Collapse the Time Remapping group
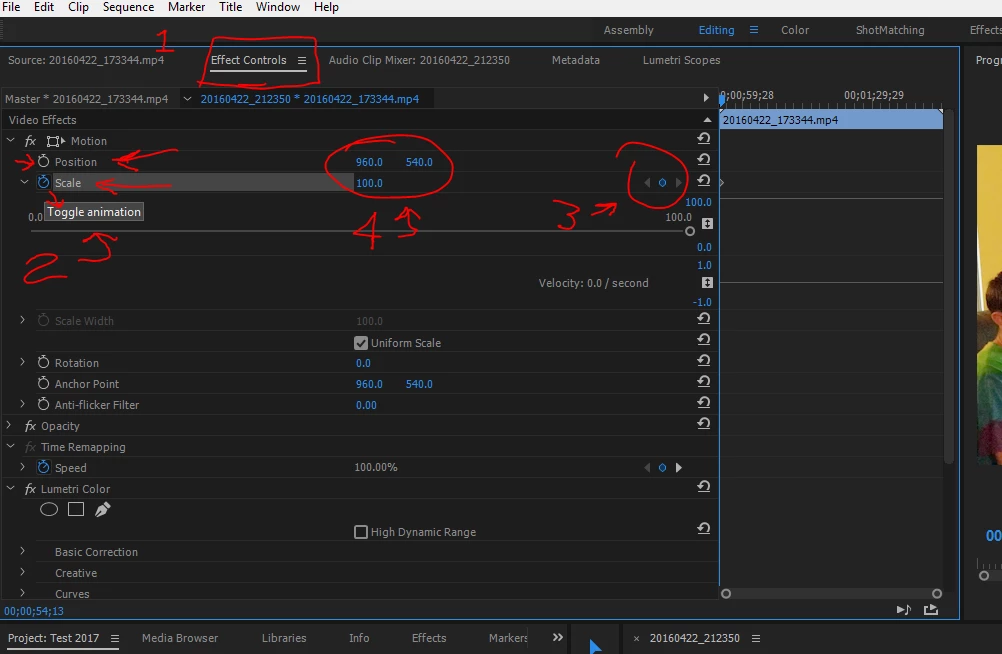This screenshot has width=1002, height=654. (x=10, y=446)
